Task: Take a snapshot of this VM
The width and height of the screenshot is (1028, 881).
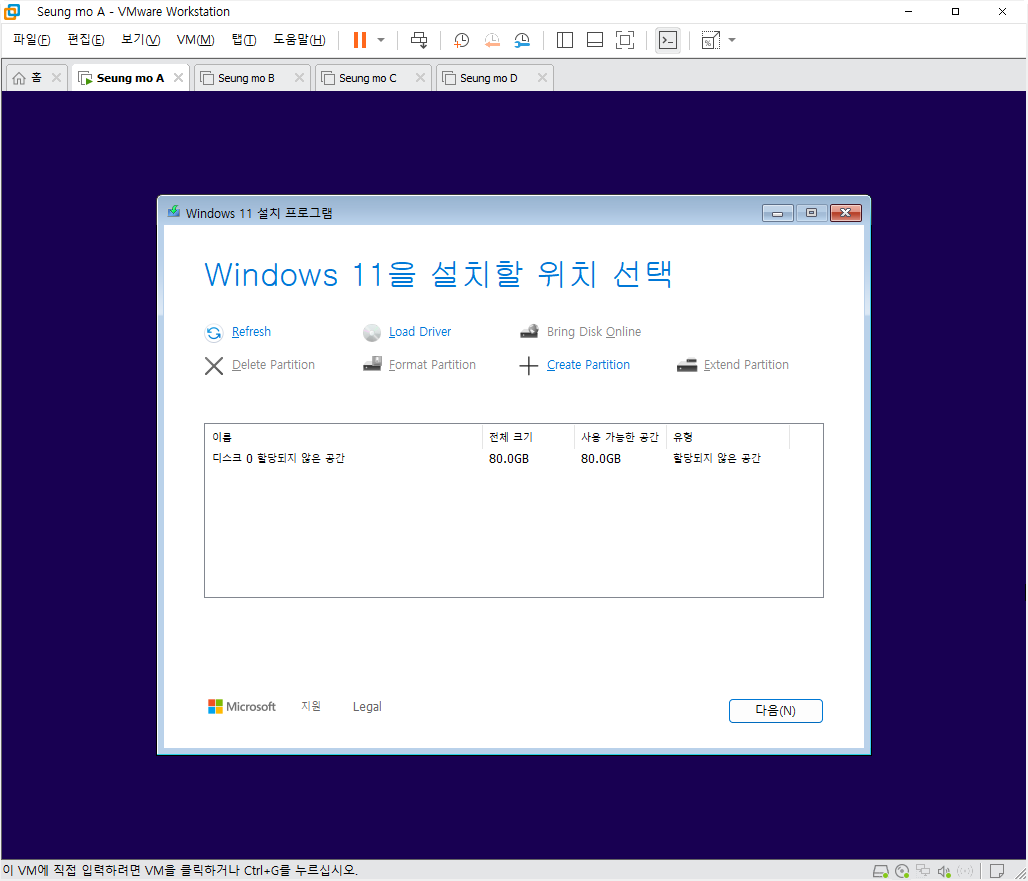Action: tap(462, 41)
